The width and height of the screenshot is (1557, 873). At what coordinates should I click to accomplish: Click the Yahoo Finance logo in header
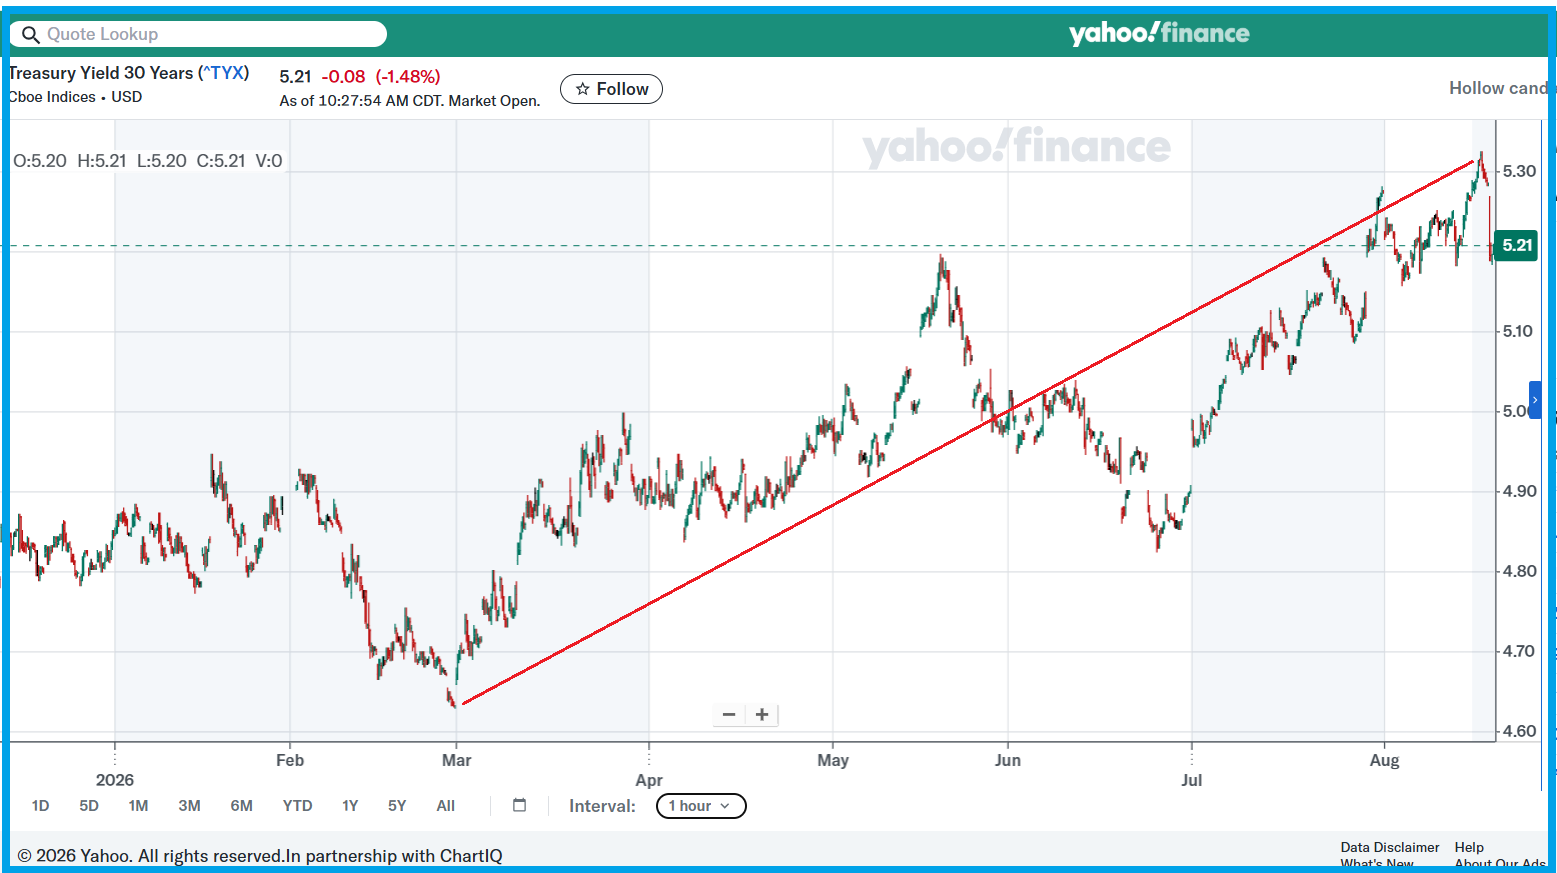(x=1159, y=33)
